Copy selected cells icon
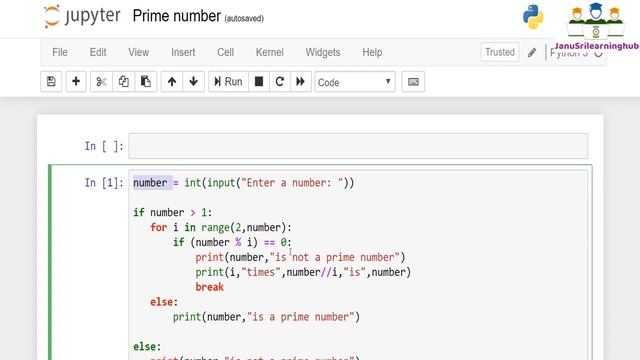 click(x=124, y=82)
